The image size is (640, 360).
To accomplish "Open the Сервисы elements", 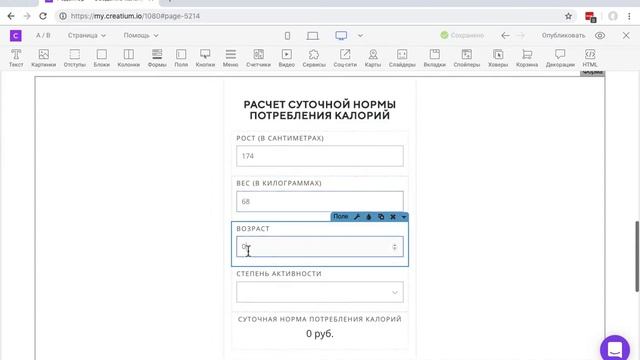I will 314,58.
